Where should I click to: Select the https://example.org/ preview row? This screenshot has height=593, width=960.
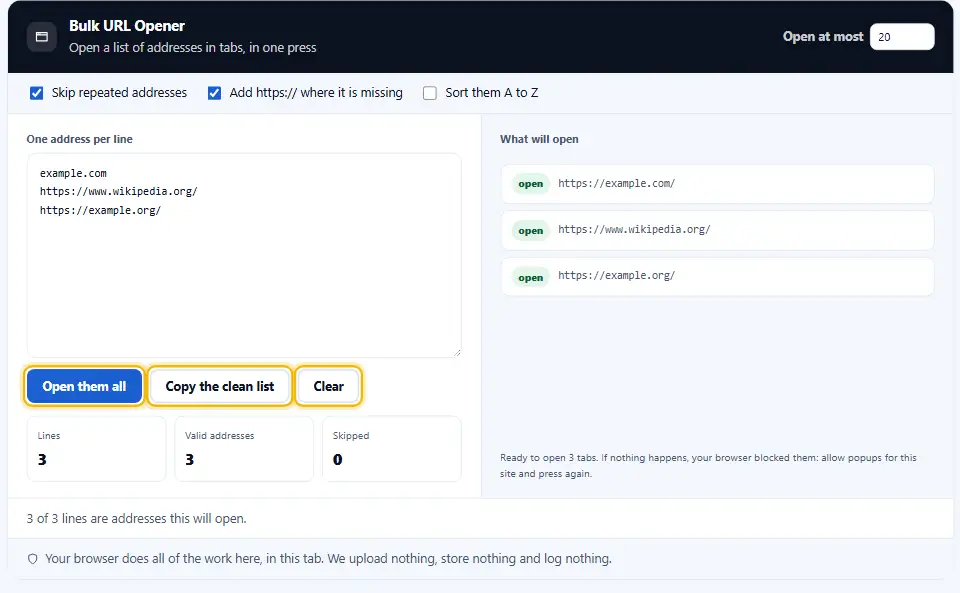pyautogui.click(x=718, y=277)
